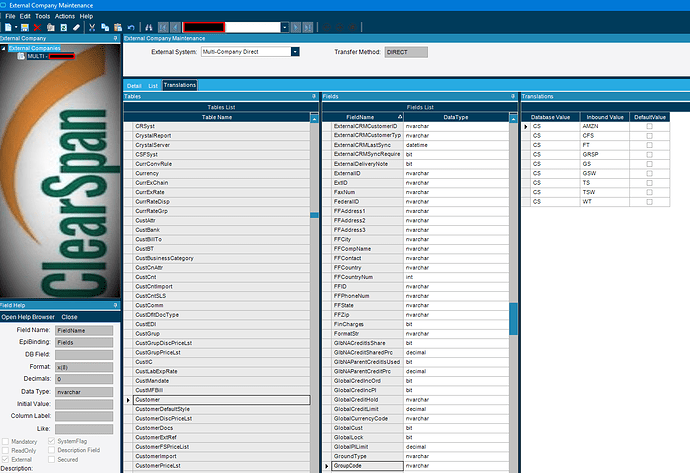Open the Help menu
690x473 pixels.
(x=86, y=16)
